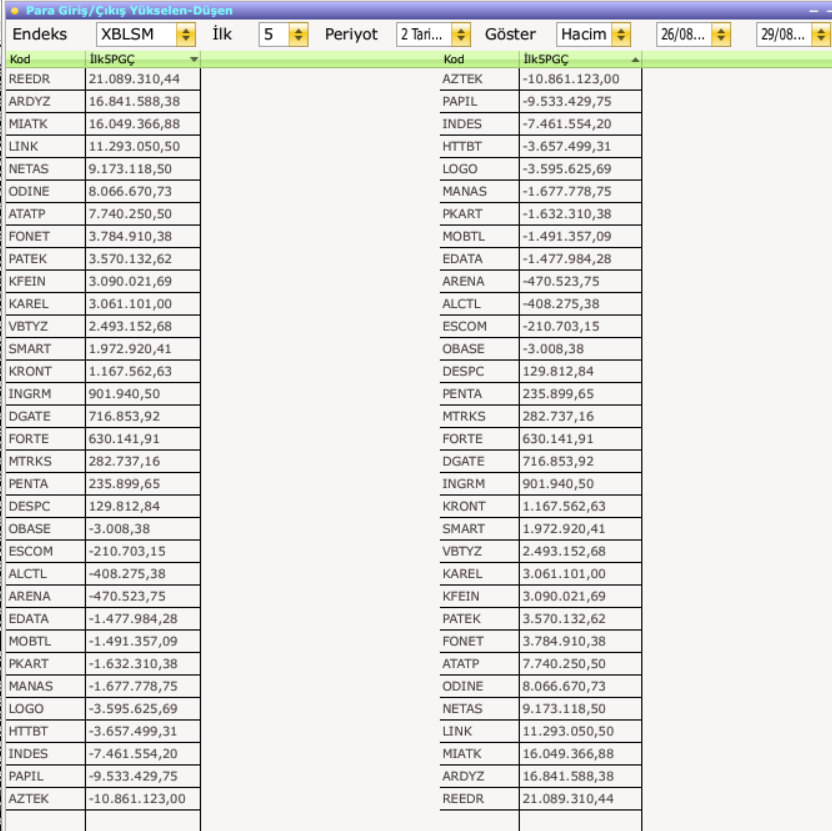
Task: Select SMART in the left table
Action: coord(30,349)
